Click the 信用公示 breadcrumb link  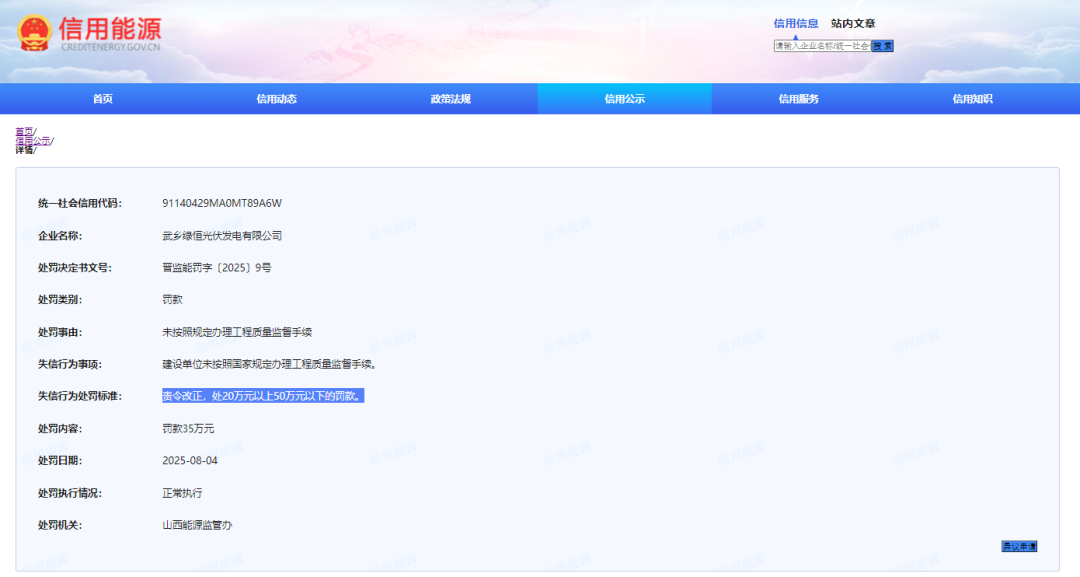pyautogui.click(x=32, y=141)
